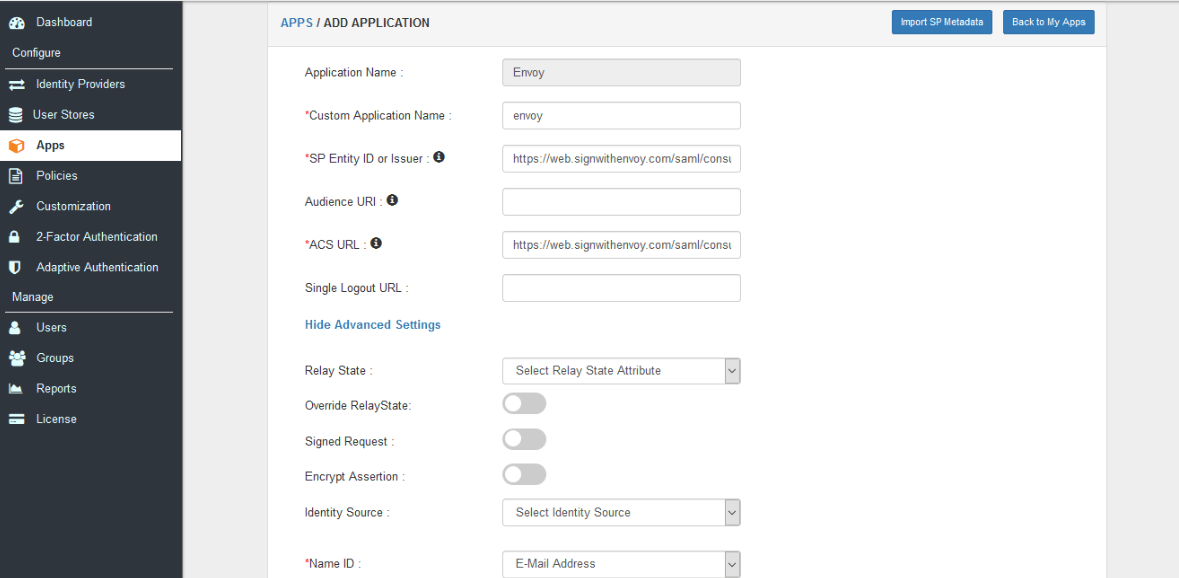Click the Reports chart icon
Image resolution: width=1179 pixels, height=578 pixels.
coord(16,389)
